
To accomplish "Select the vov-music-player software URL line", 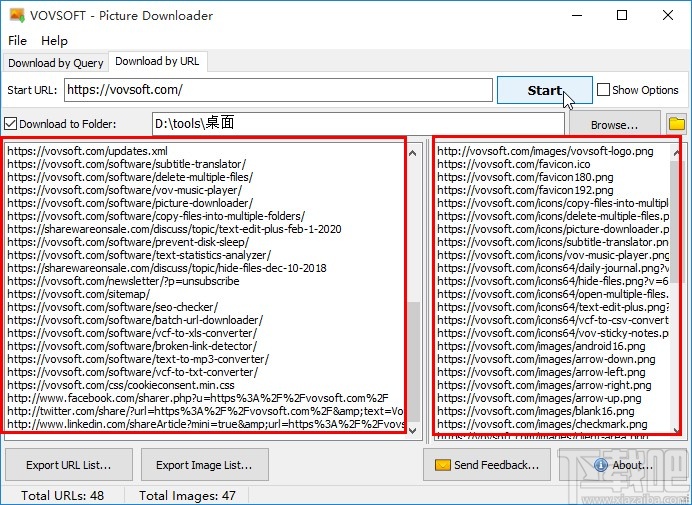I will 124,190.
